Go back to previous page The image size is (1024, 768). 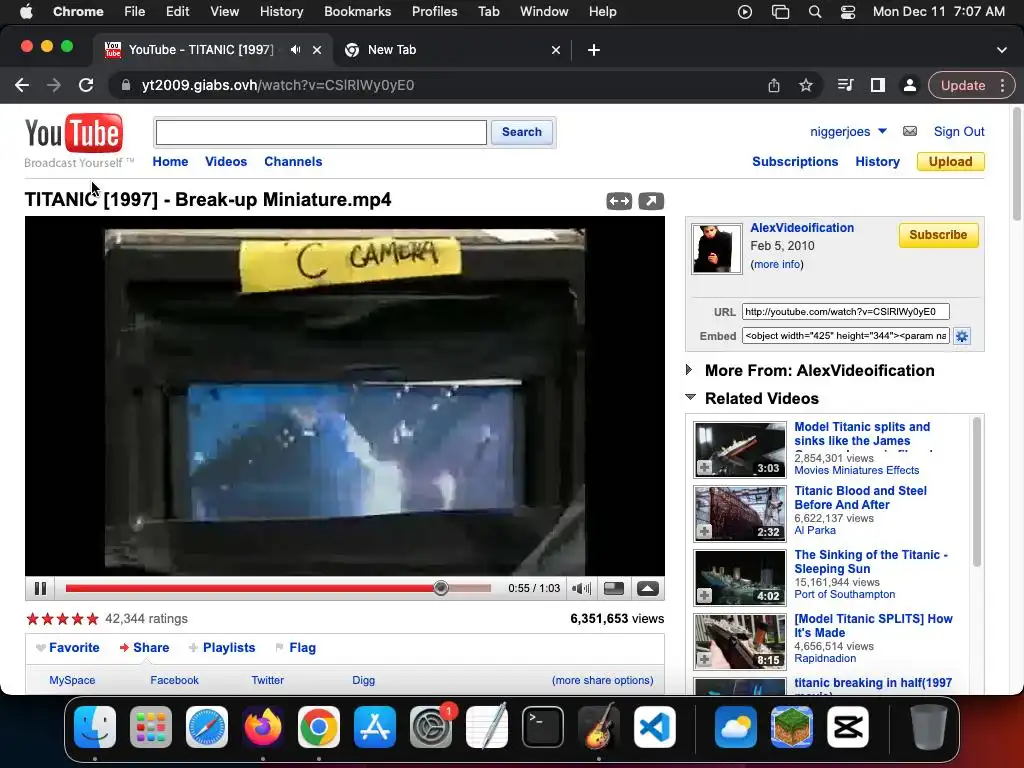pos(22,85)
